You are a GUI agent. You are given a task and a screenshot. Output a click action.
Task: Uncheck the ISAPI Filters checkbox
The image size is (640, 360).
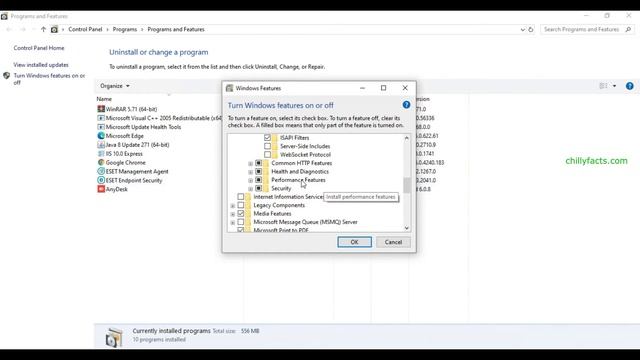click(x=267, y=138)
